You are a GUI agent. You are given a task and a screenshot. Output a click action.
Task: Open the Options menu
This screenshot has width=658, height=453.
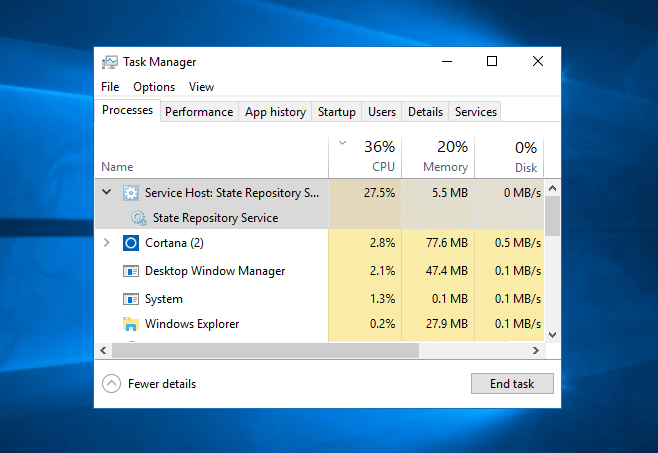pos(154,87)
